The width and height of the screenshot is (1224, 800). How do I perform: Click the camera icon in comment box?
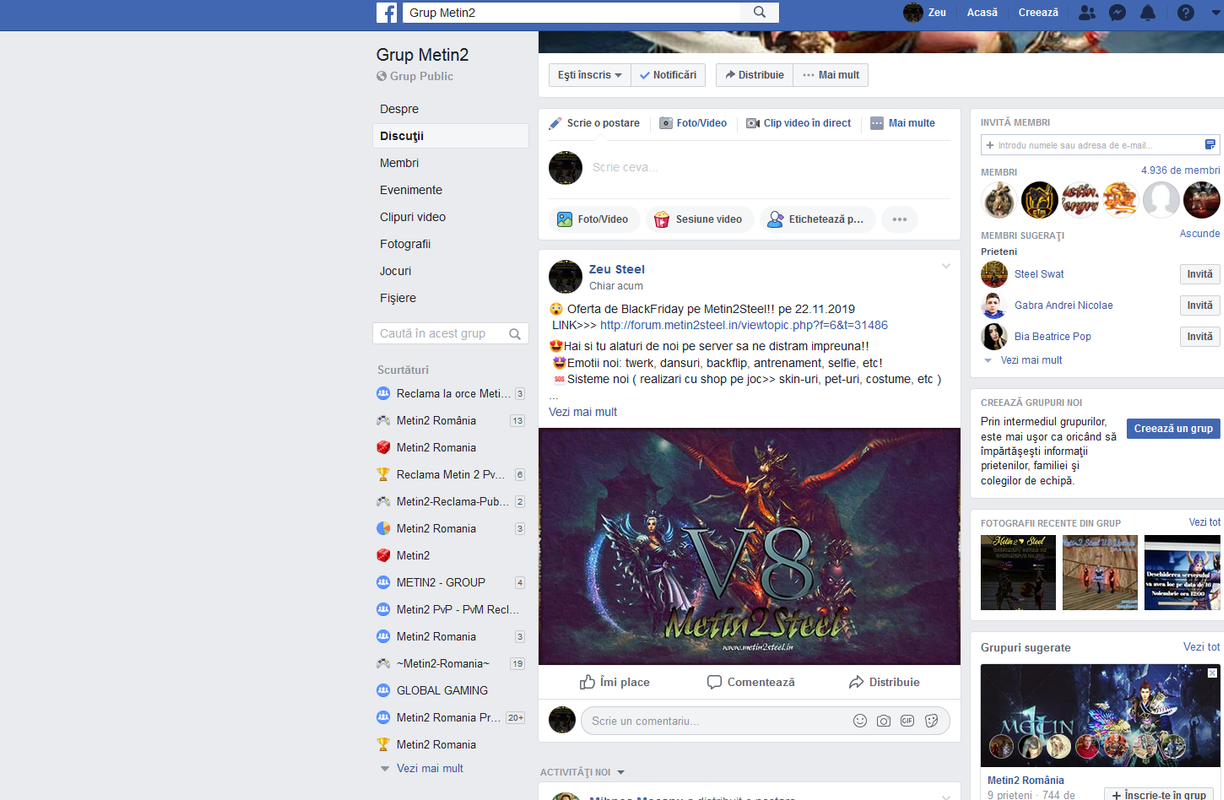[x=884, y=720]
